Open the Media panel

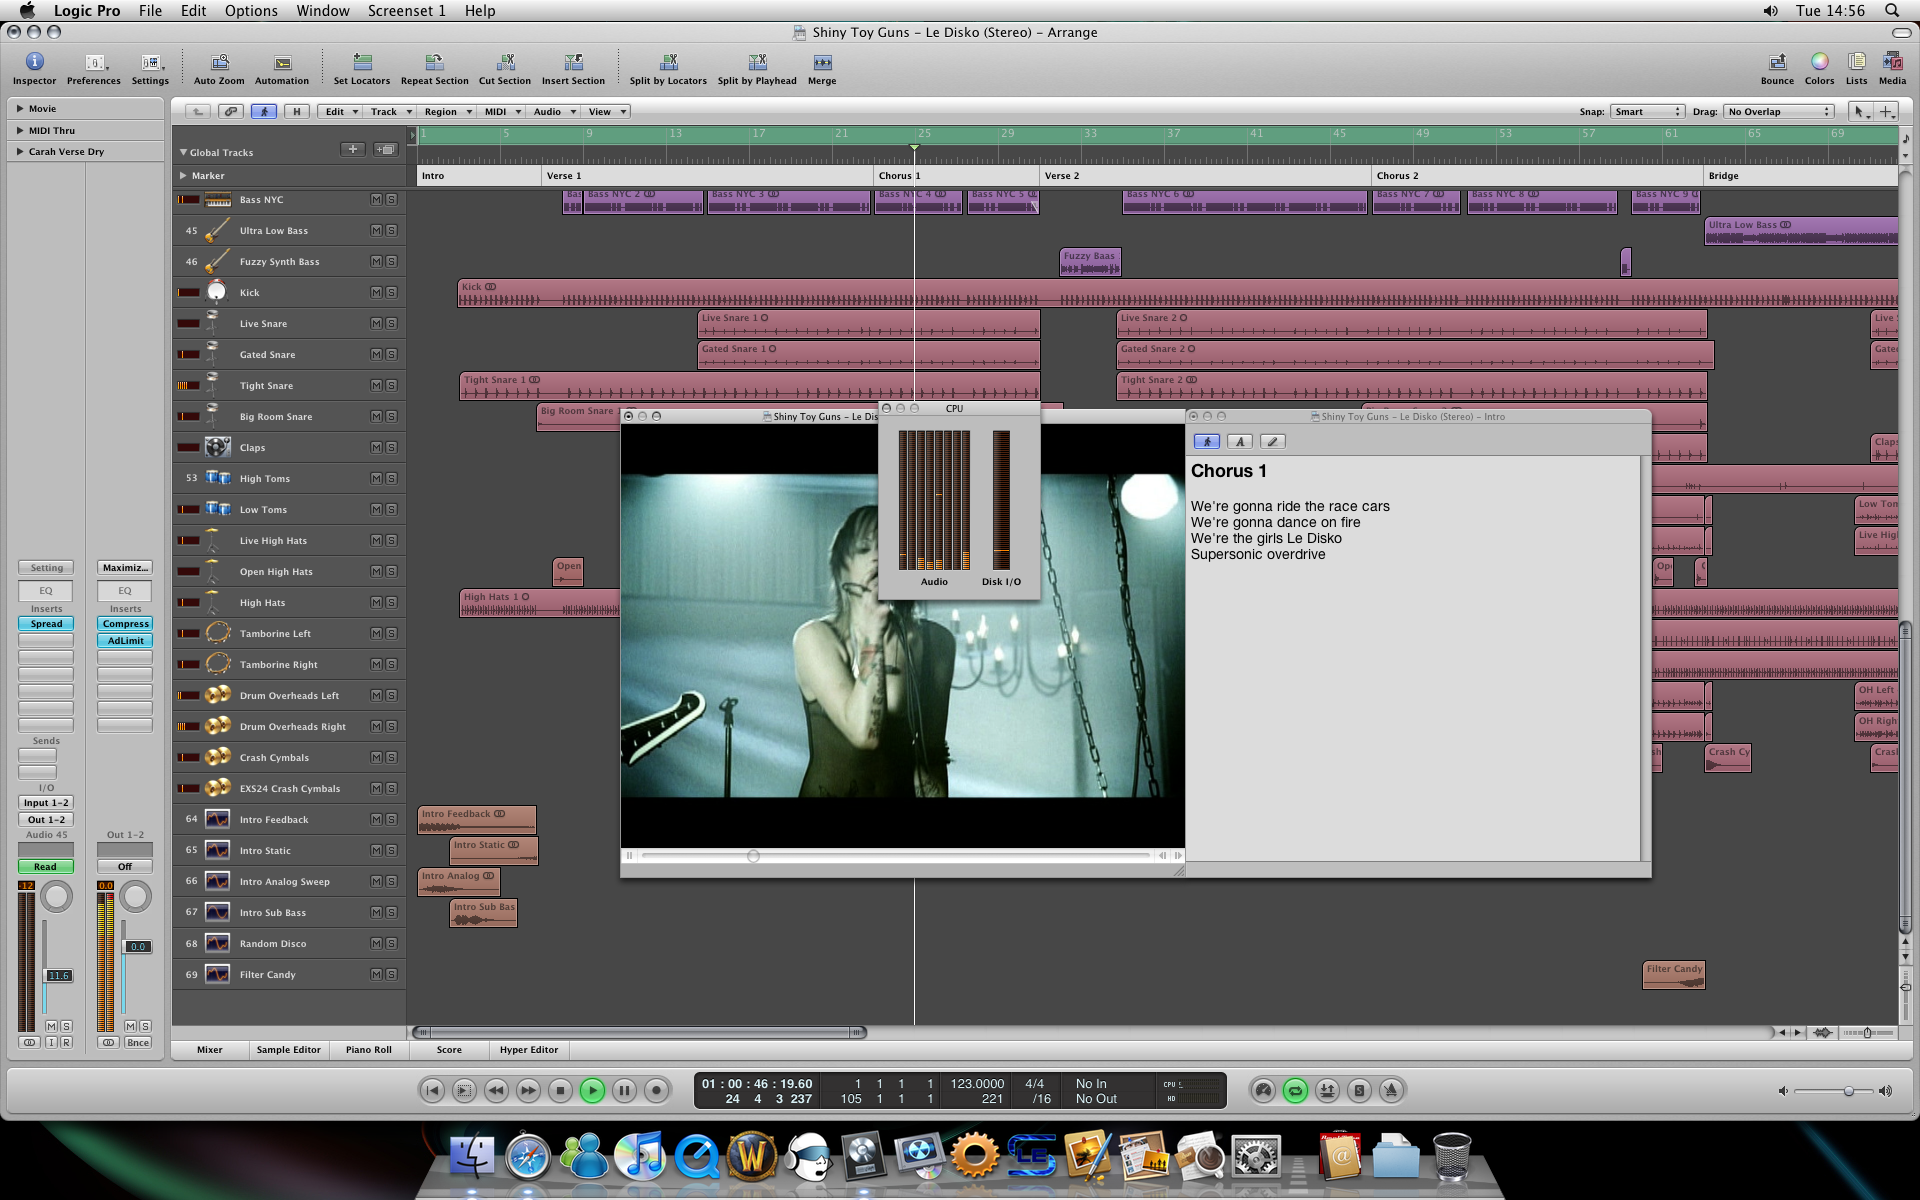[x=1892, y=68]
